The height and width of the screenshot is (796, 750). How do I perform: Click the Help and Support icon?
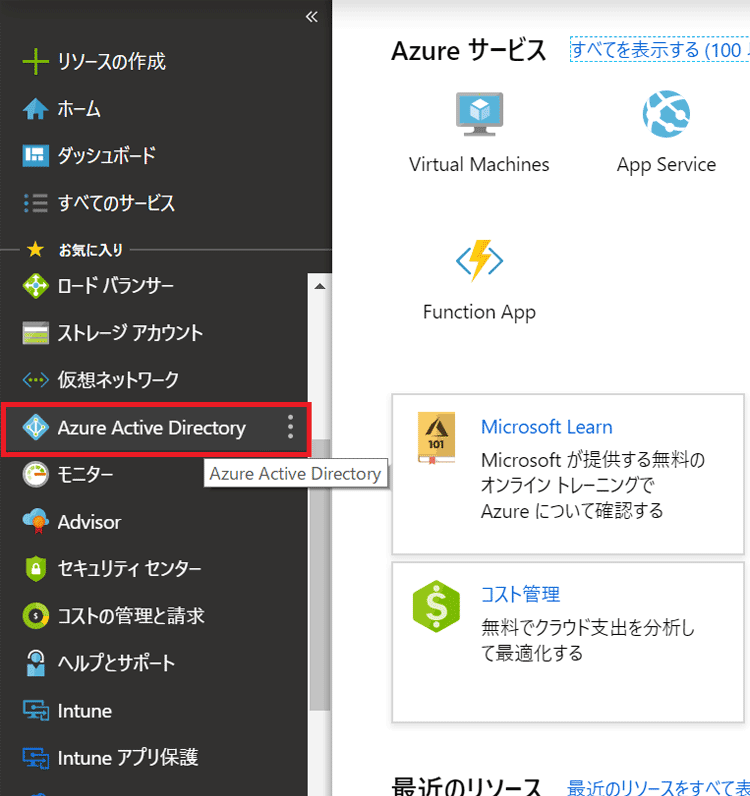[36, 663]
